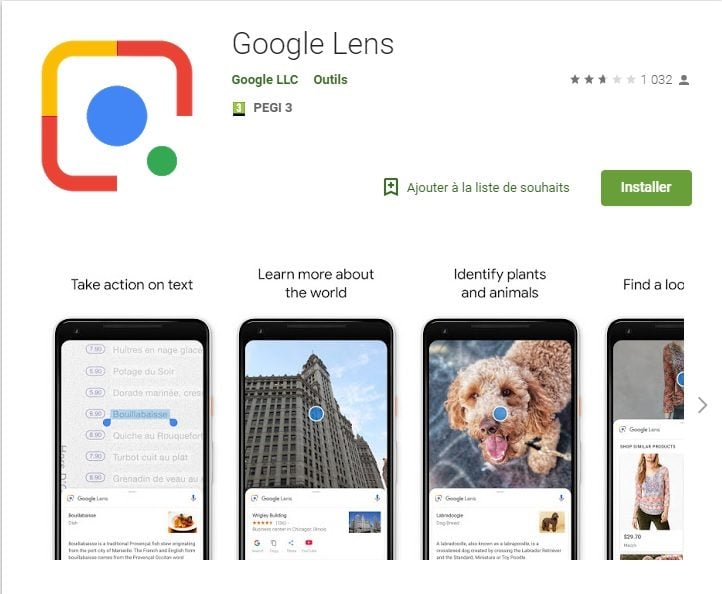
Task: Click microphone icon in first phone screenshot
Action: coord(193,498)
